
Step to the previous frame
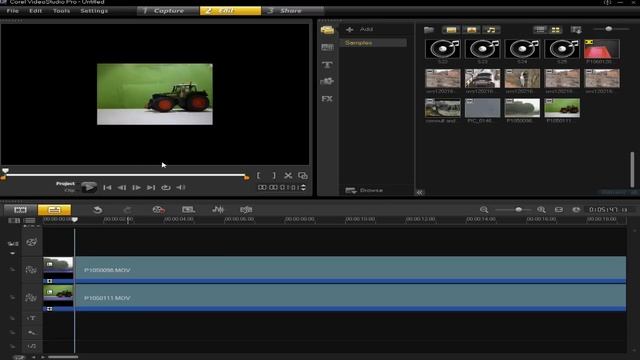[122, 187]
